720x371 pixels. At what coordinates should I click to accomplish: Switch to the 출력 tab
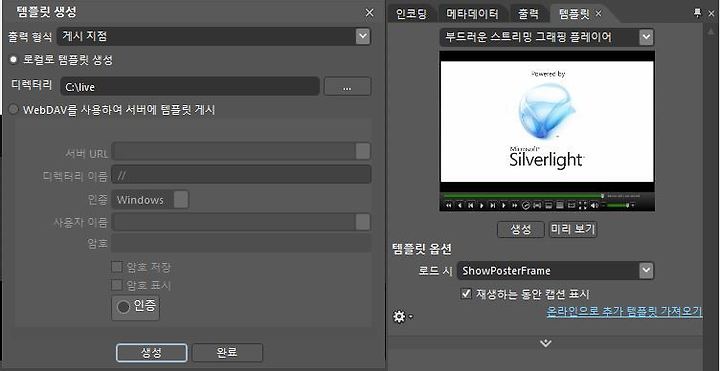pos(528,14)
